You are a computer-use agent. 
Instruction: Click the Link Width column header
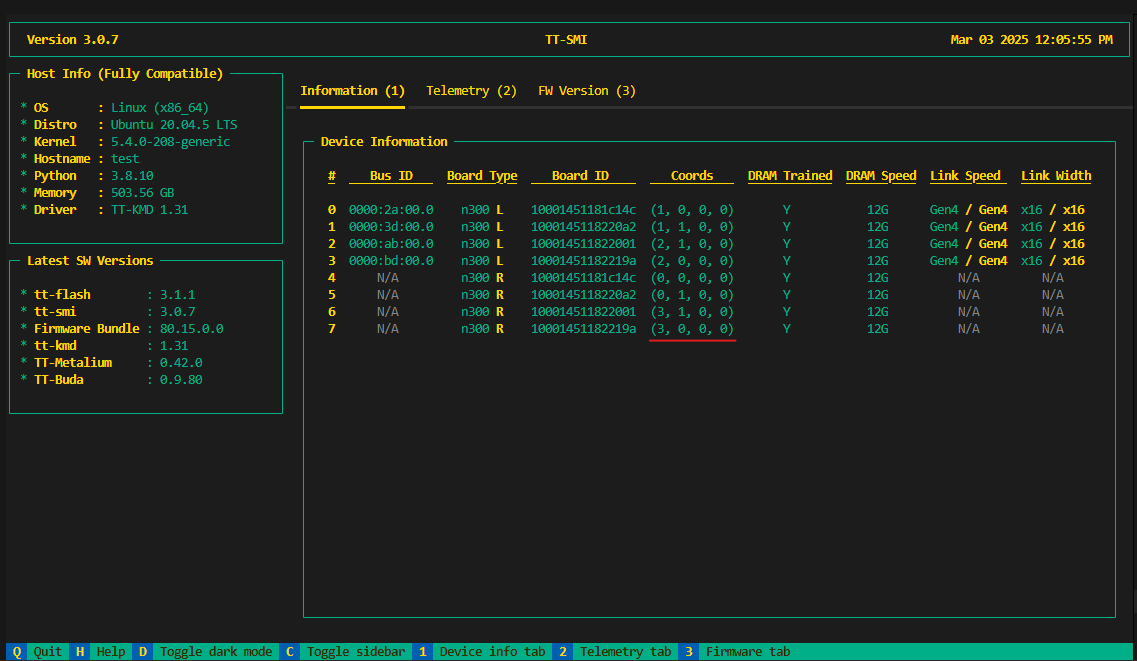[1056, 176]
